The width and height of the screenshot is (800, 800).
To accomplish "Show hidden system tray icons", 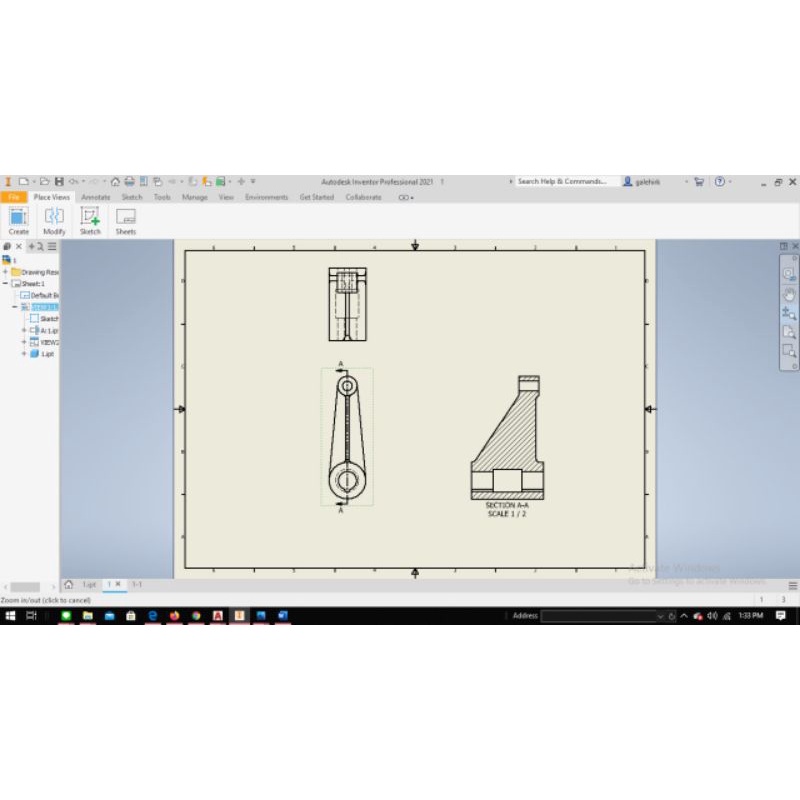I will 684,616.
